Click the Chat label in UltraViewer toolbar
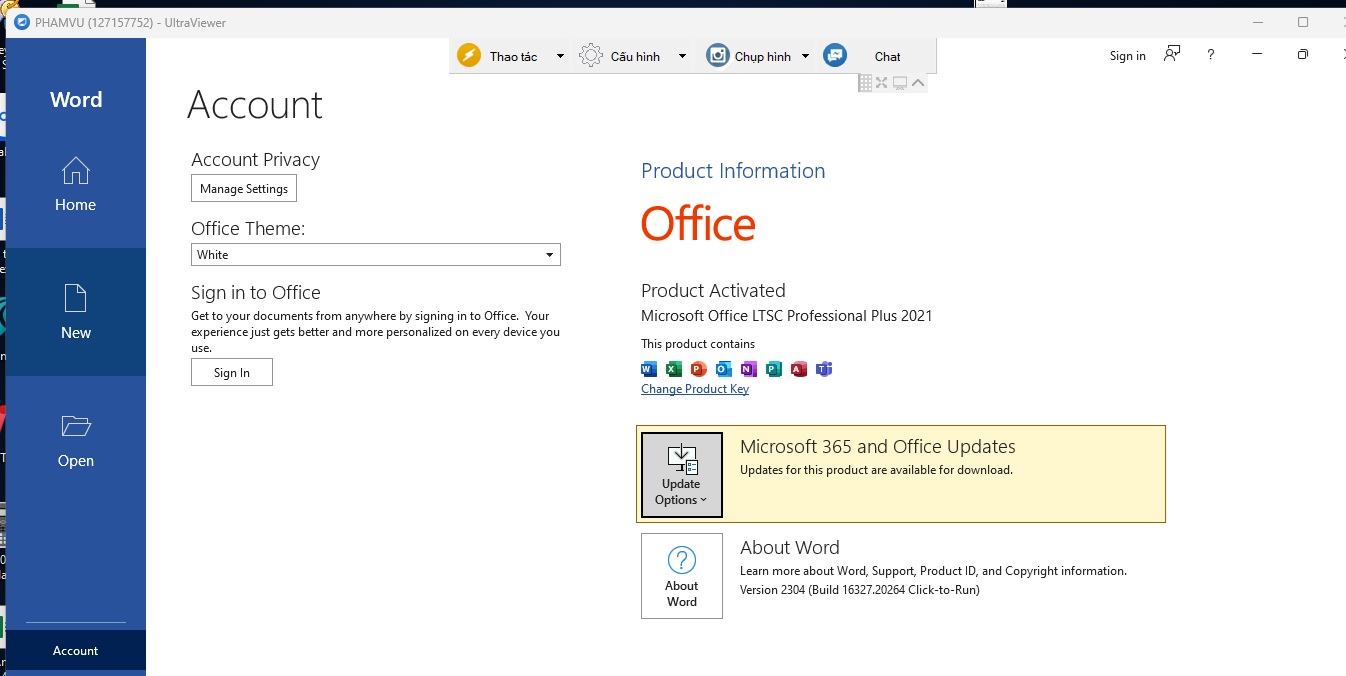 click(x=888, y=56)
